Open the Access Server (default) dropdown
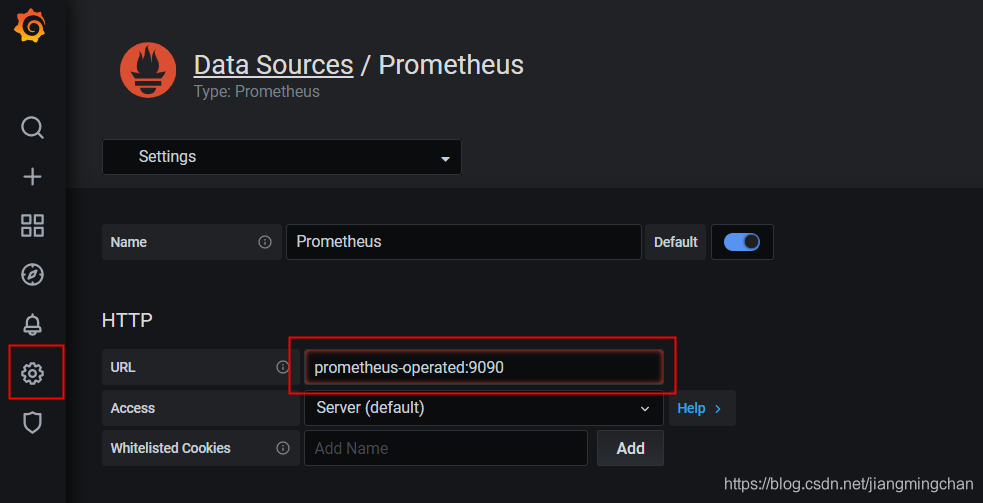This screenshot has width=983, height=503. [483, 408]
